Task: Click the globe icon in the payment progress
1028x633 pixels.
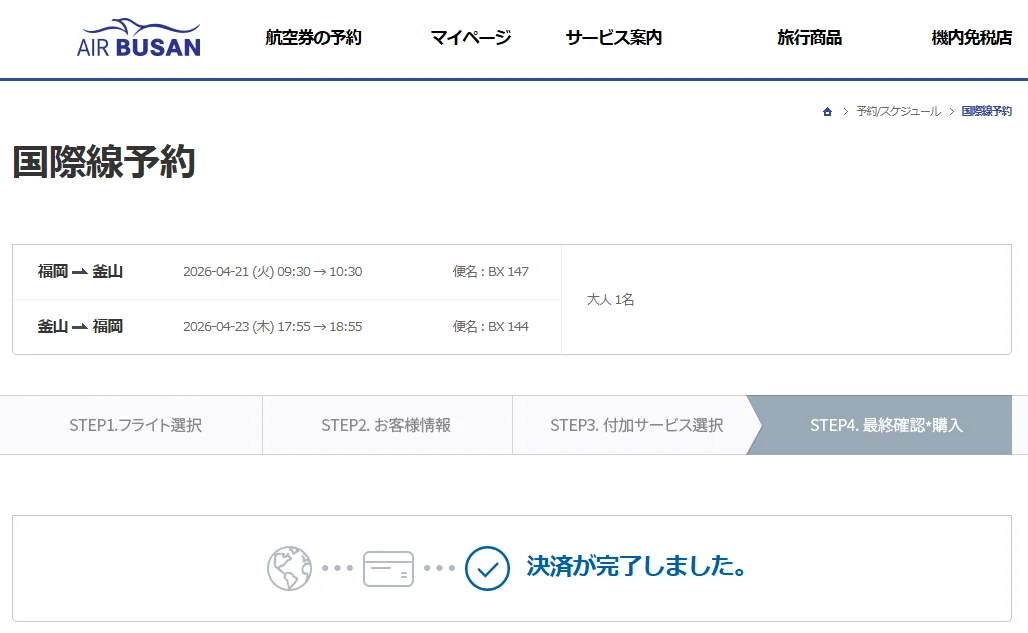Action: coord(289,568)
